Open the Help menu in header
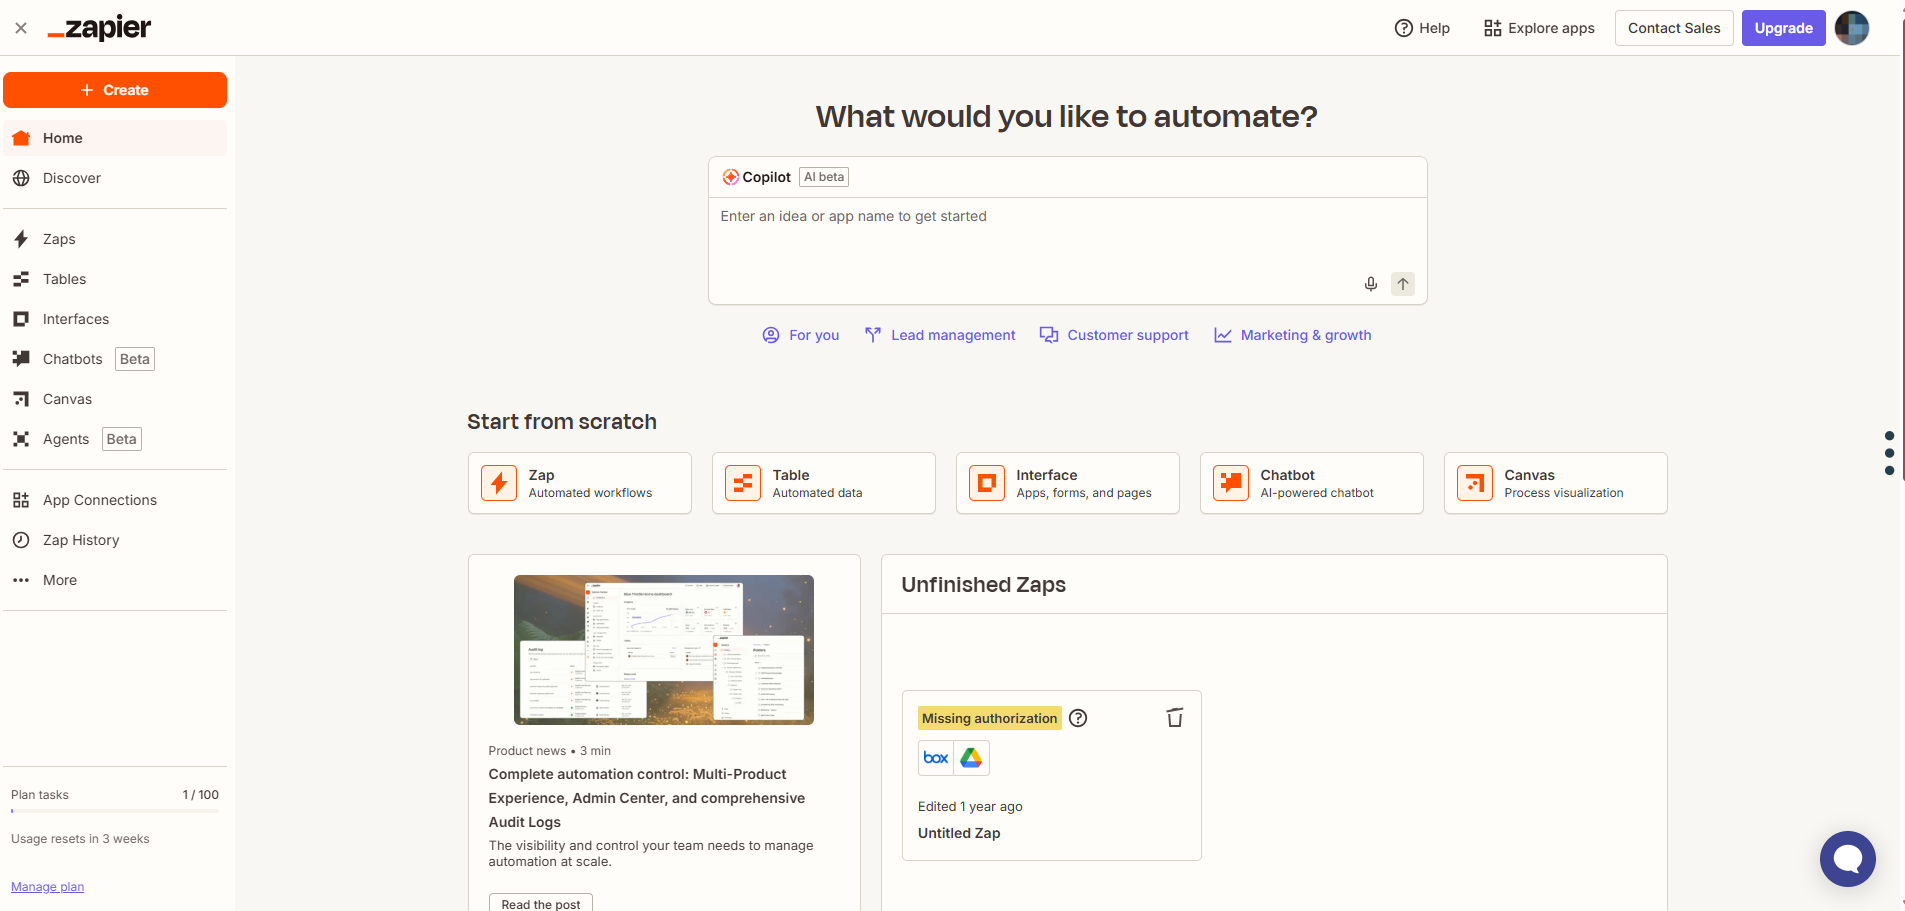This screenshot has height=911, width=1905. (x=1422, y=28)
